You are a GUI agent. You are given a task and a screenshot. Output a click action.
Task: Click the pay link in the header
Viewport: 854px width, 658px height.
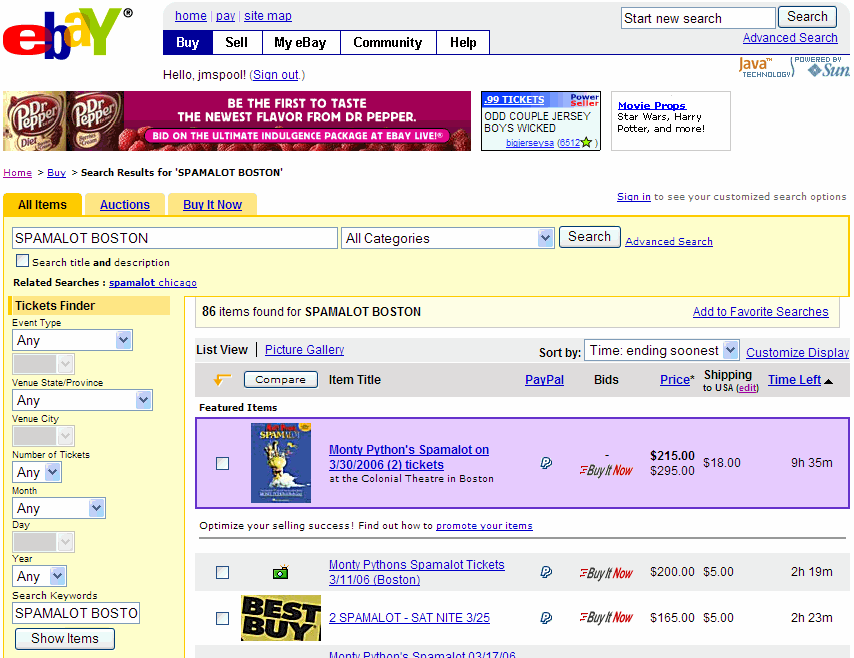(225, 16)
